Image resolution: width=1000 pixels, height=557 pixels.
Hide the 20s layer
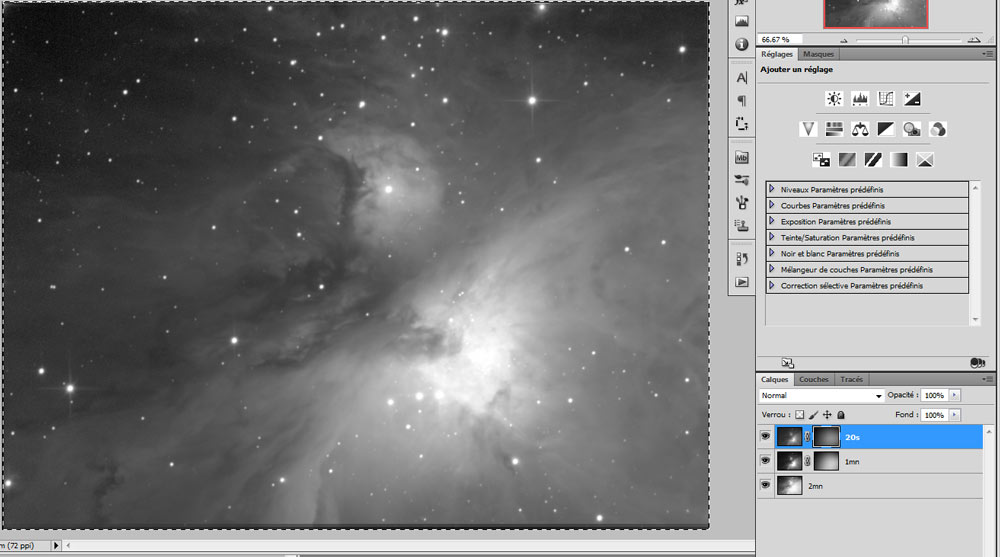(x=765, y=436)
